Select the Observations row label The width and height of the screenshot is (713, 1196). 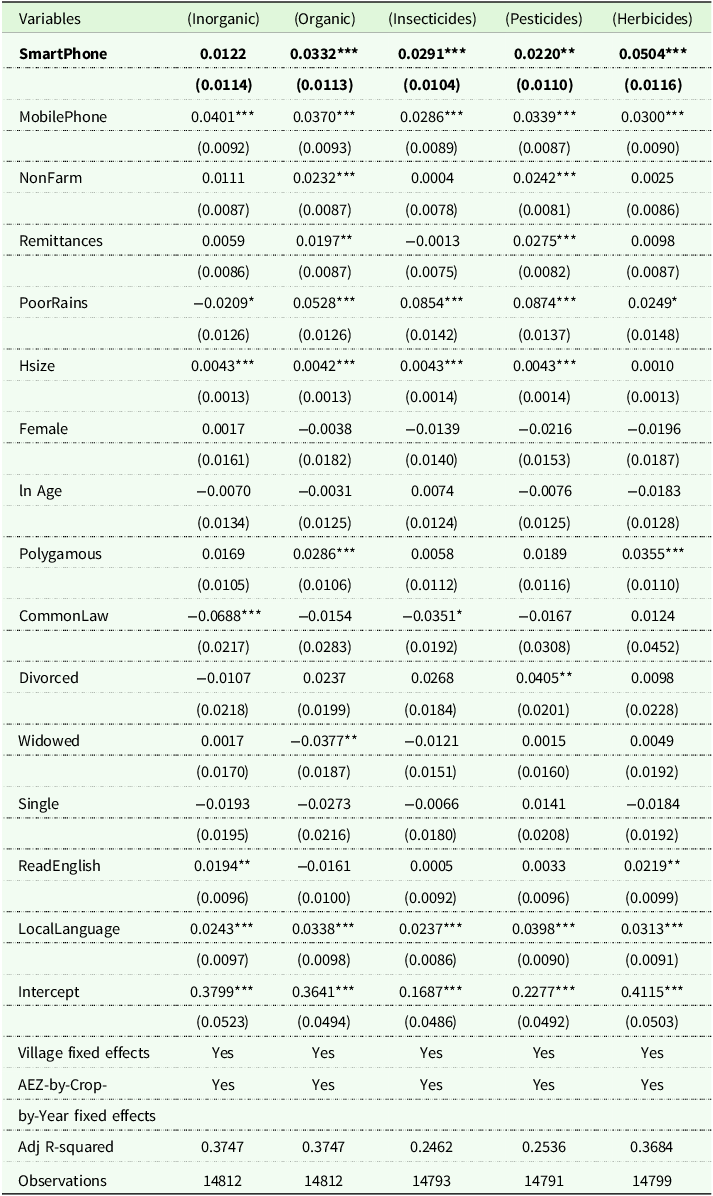[63, 1180]
